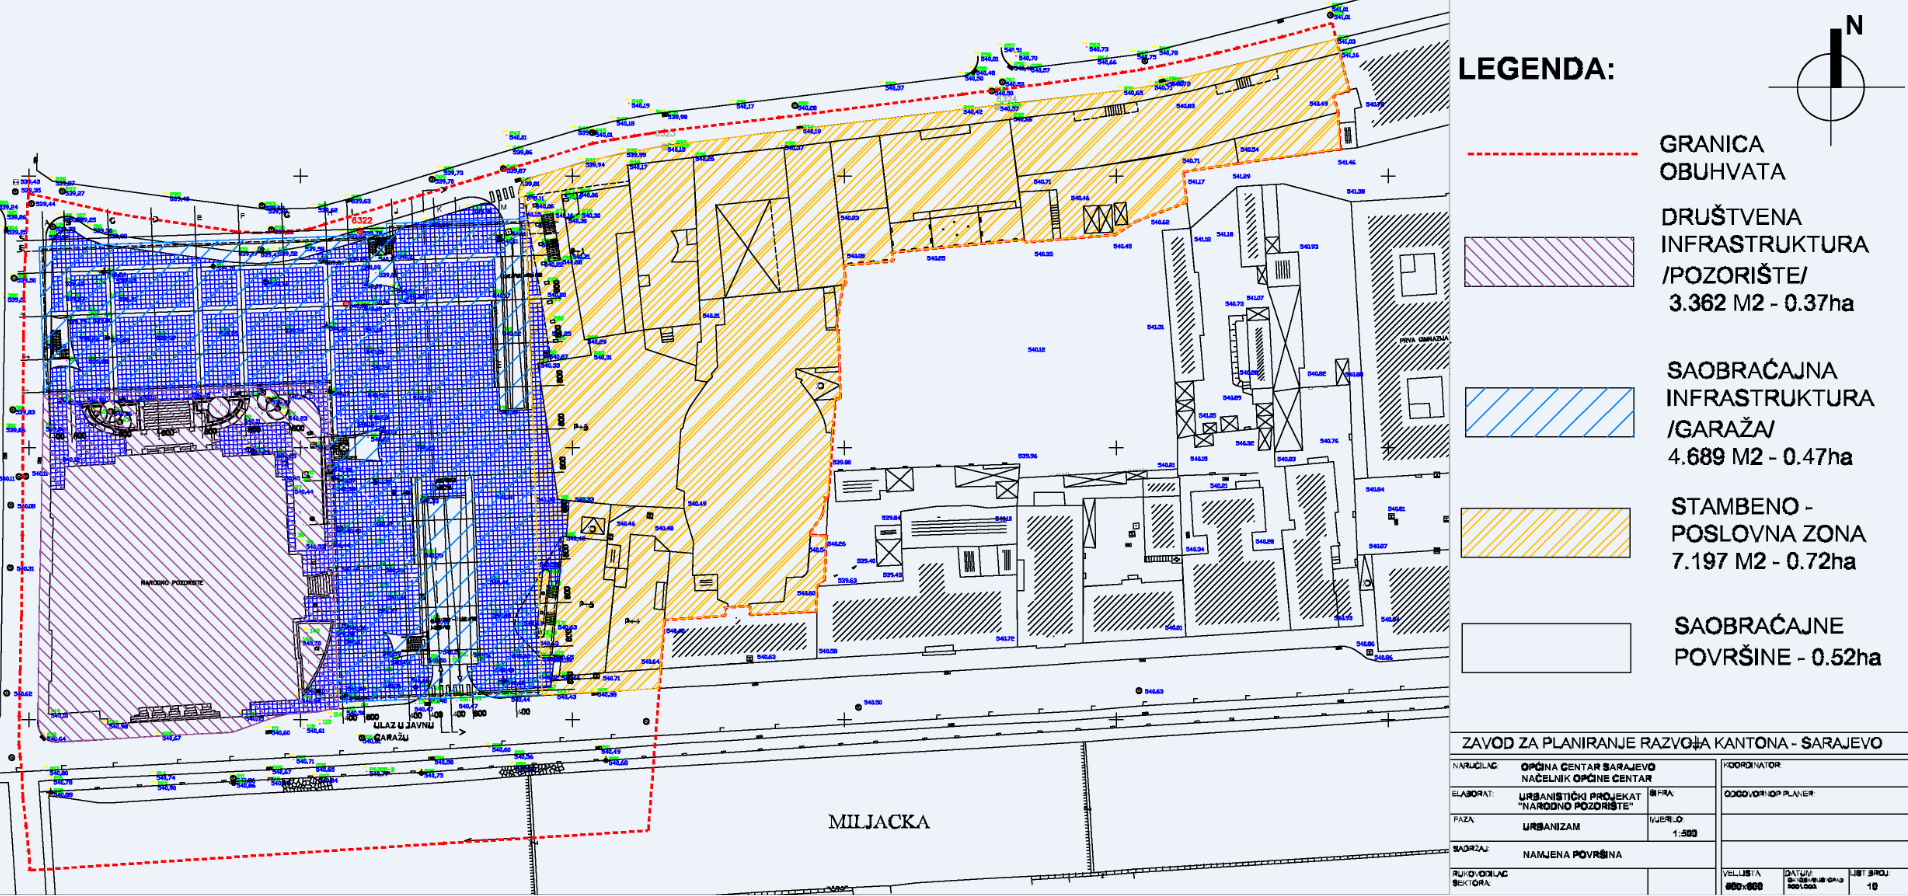Click the LEGENDA heading
This screenshot has width=1908, height=896.
[x=1536, y=69]
